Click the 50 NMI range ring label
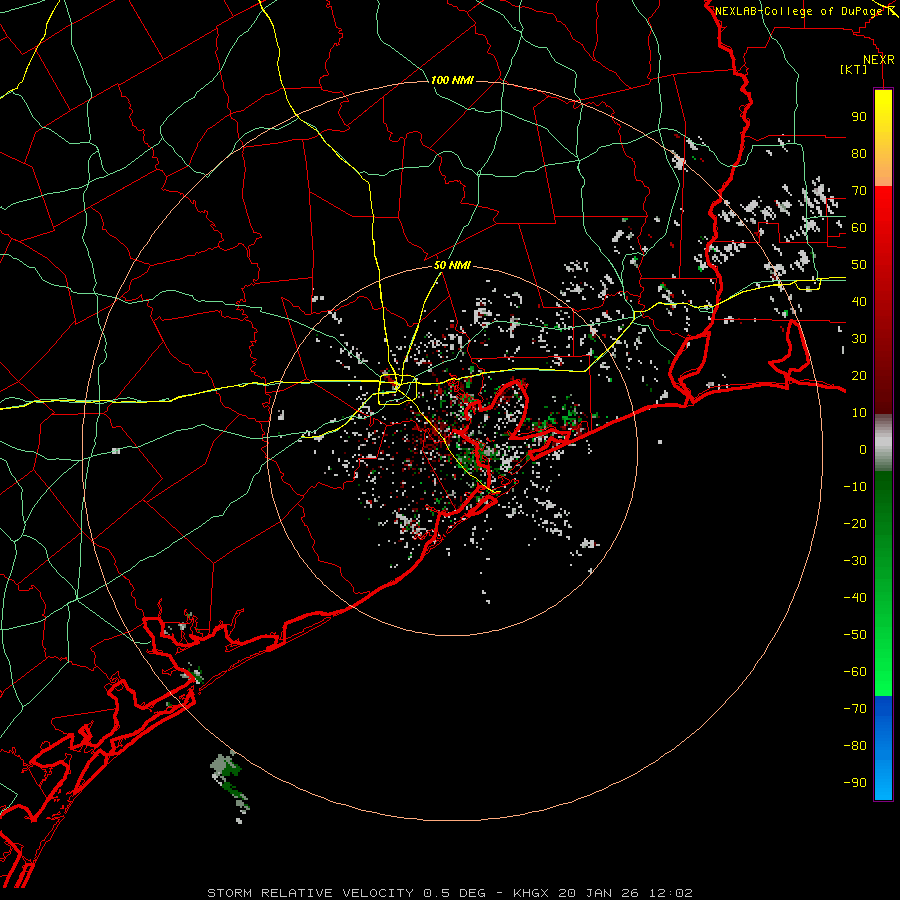The height and width of the screenshot is (900, 900). [x=452, y=265]
